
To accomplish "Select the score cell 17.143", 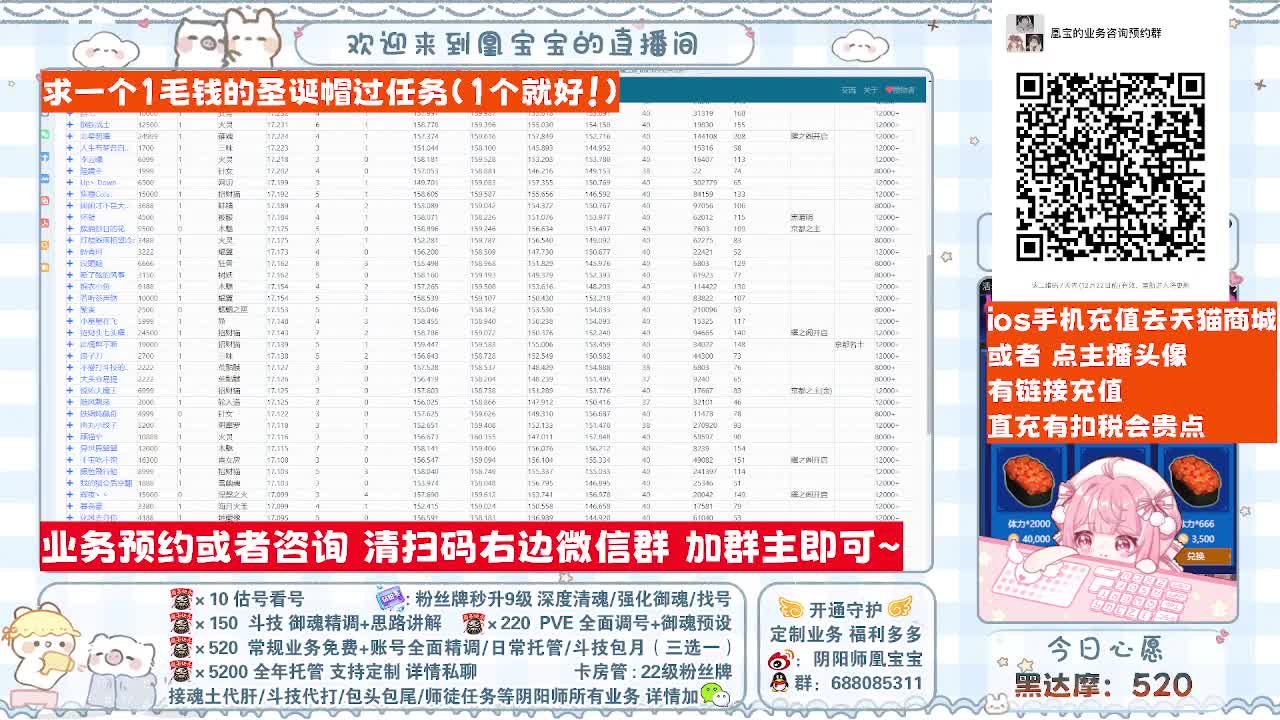I will click(277, 333).
